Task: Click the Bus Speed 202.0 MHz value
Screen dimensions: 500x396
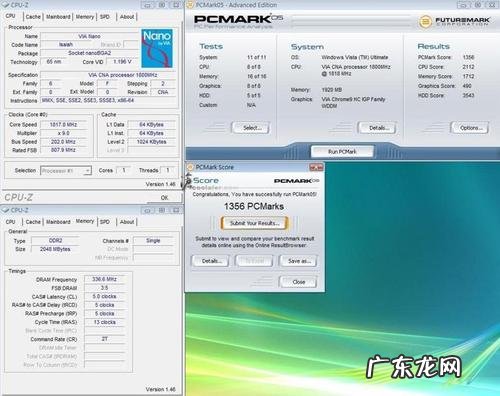Action: click(x=63, y=142)
